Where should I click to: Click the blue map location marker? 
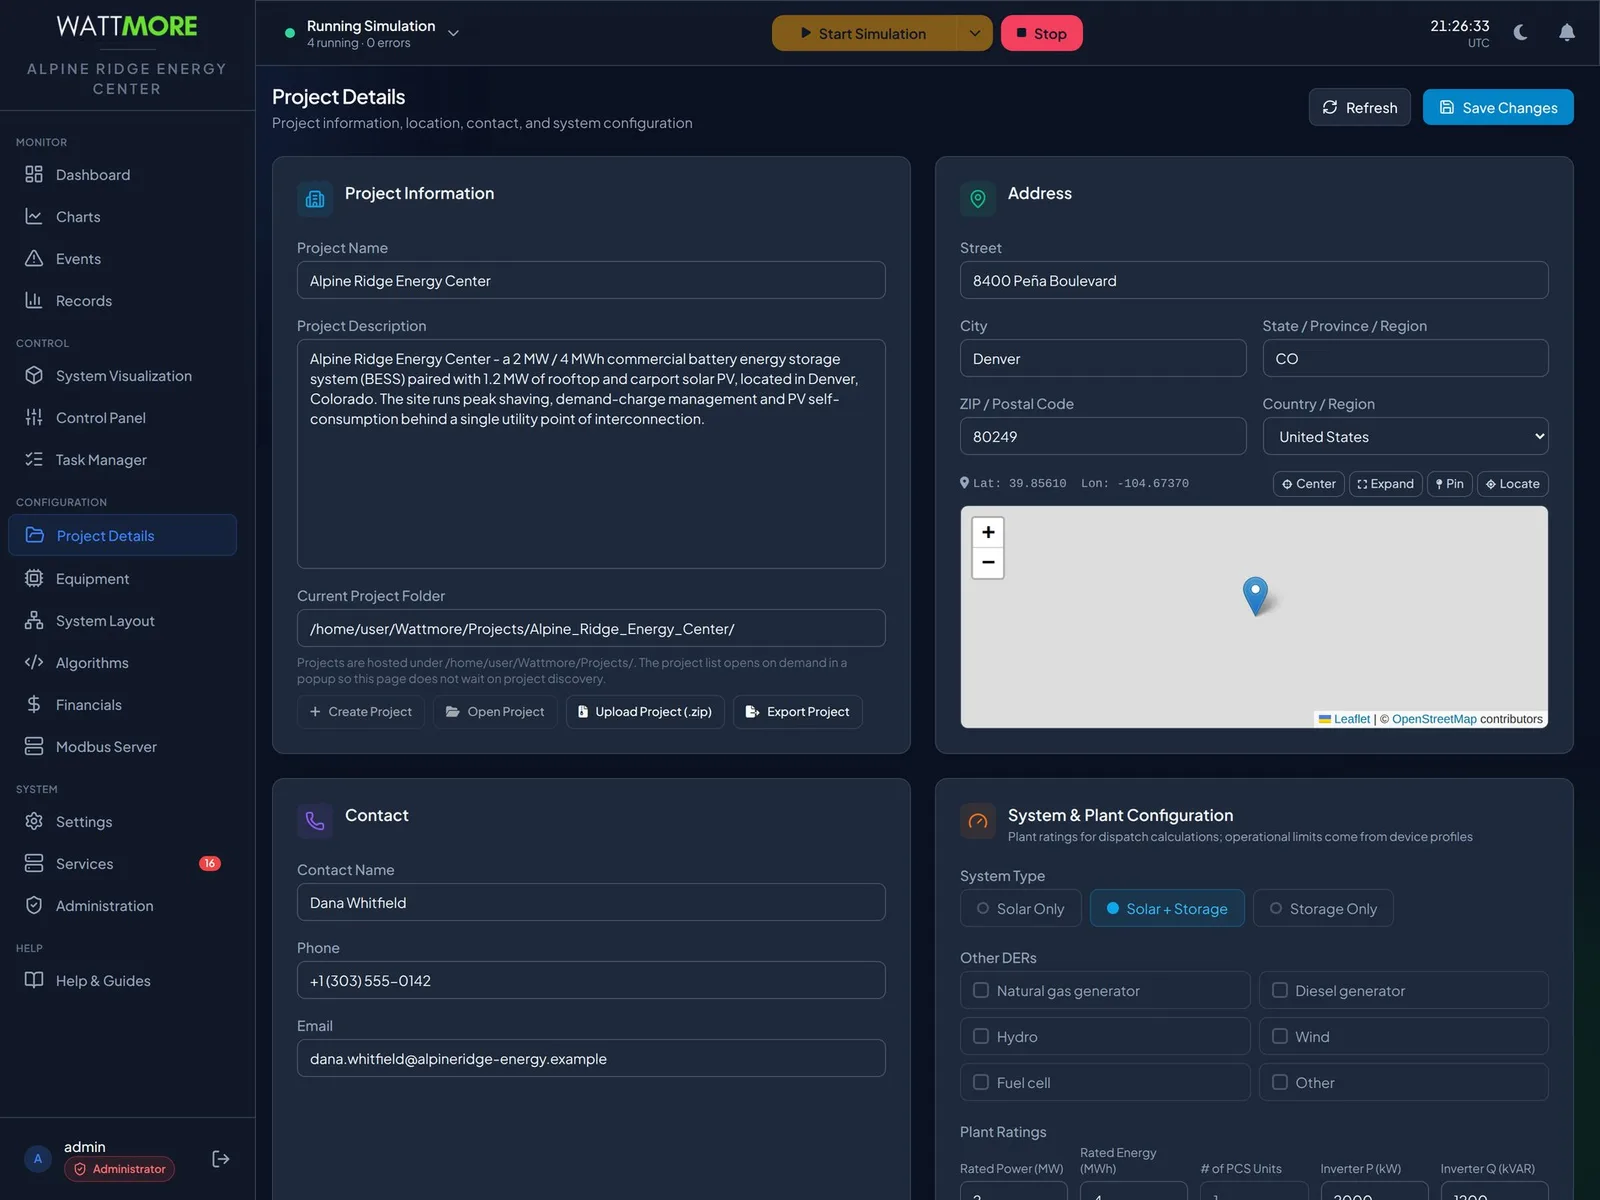pyautogui.click(x=1255, y=596)
